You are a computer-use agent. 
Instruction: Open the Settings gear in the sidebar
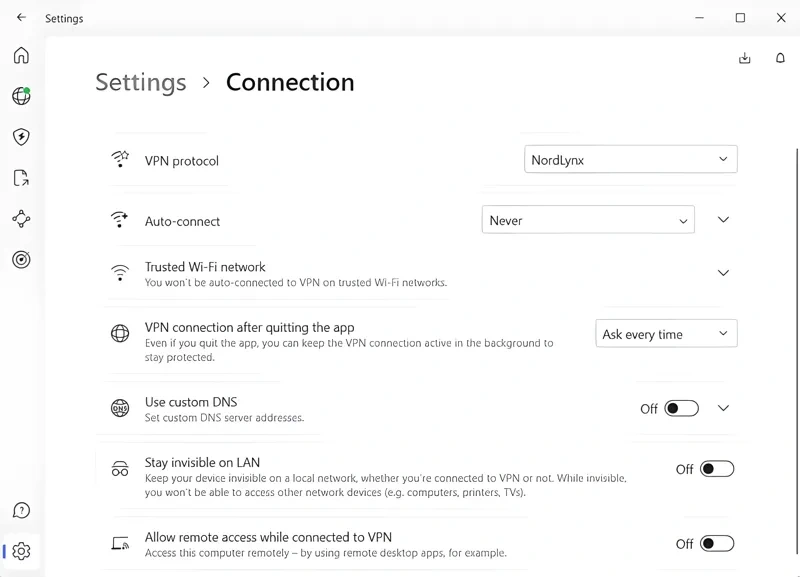(21, 551)
